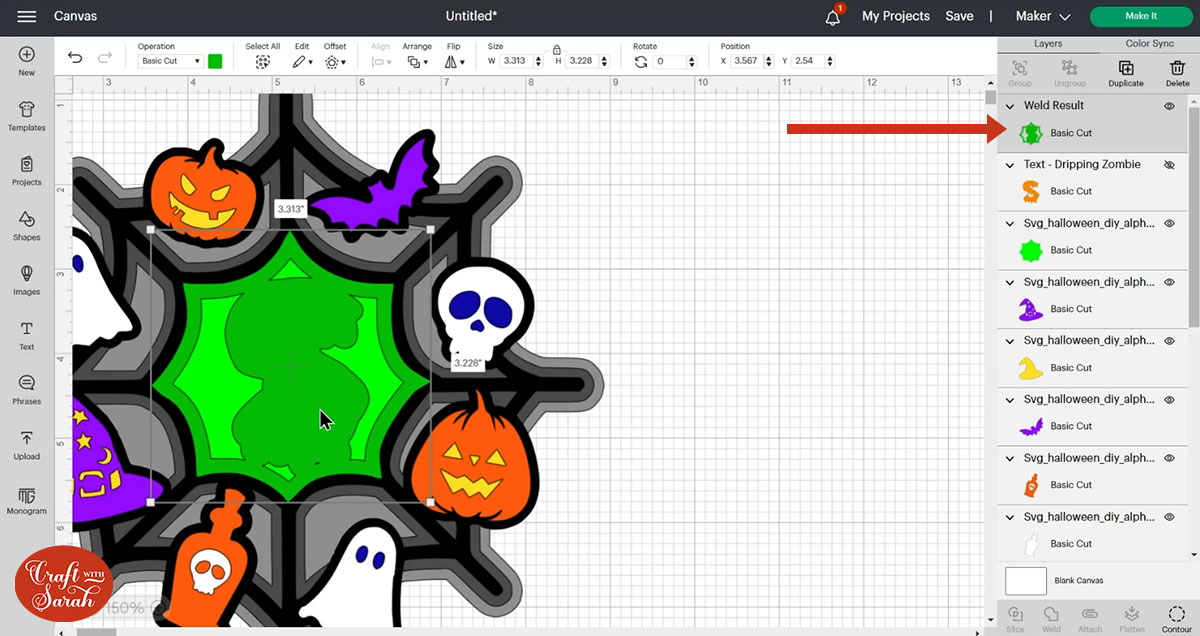Select the Weld Result Basic Cut layer thumbnail
The width and height of the screenshot is (1200, 636).
pos(1030,133)
